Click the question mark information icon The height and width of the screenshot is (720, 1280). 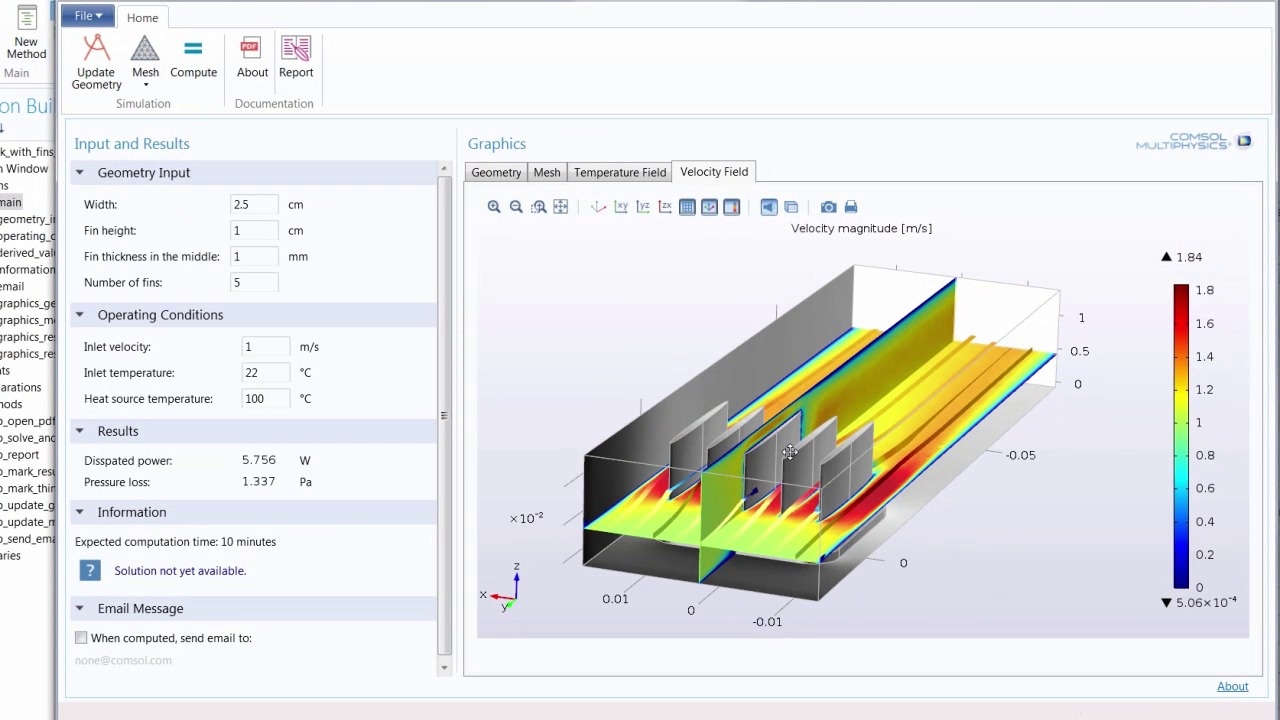point(90,570)
